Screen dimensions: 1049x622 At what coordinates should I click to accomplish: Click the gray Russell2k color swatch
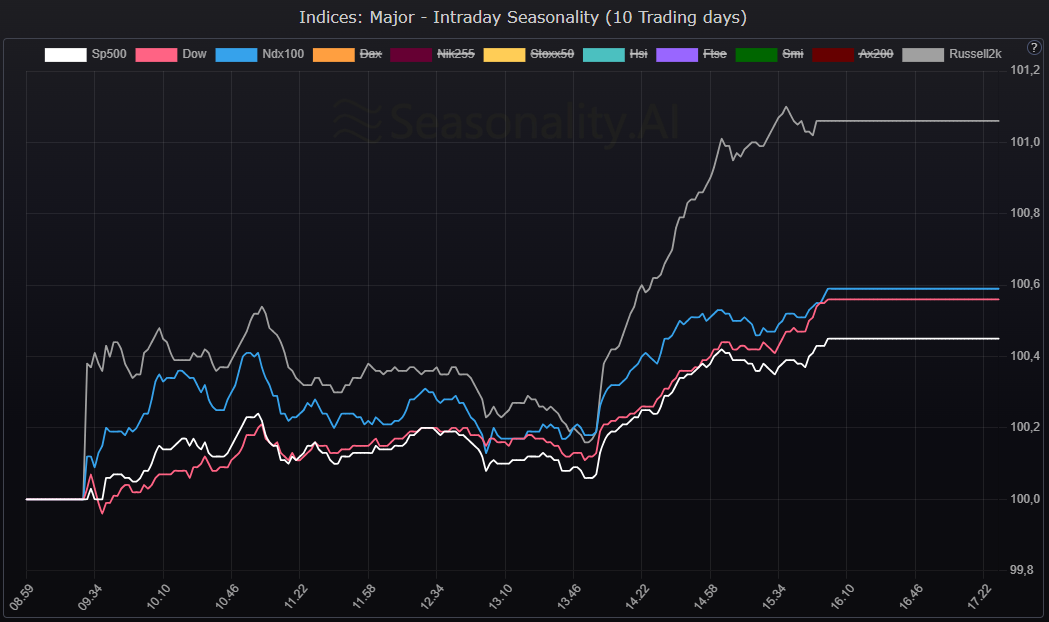click(923, 55)
